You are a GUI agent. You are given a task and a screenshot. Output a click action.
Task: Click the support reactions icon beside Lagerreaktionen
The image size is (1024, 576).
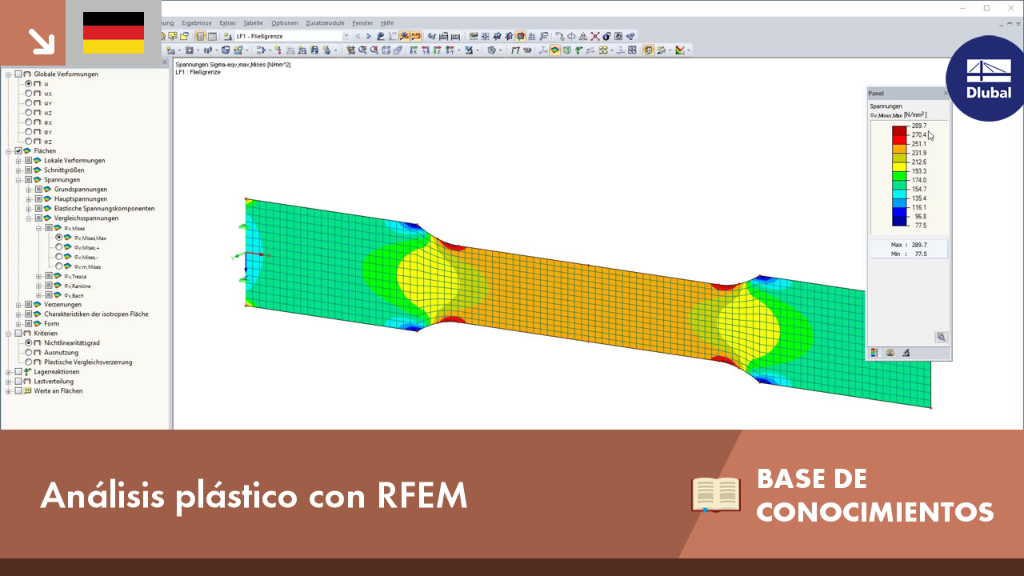click(27, 372)
